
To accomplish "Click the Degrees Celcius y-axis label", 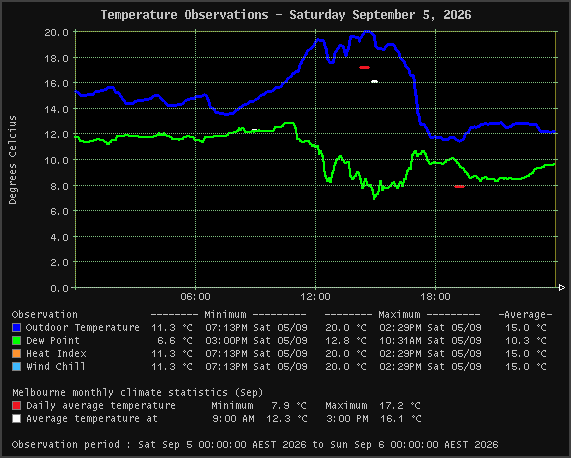I will tap(13, 160).
